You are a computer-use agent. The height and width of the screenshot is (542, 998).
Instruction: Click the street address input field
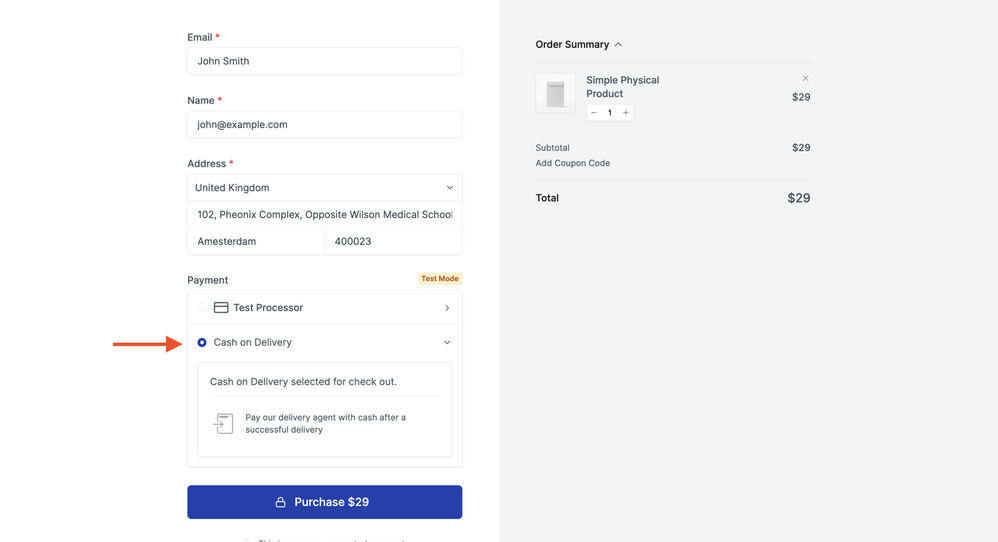coord(324,214)
